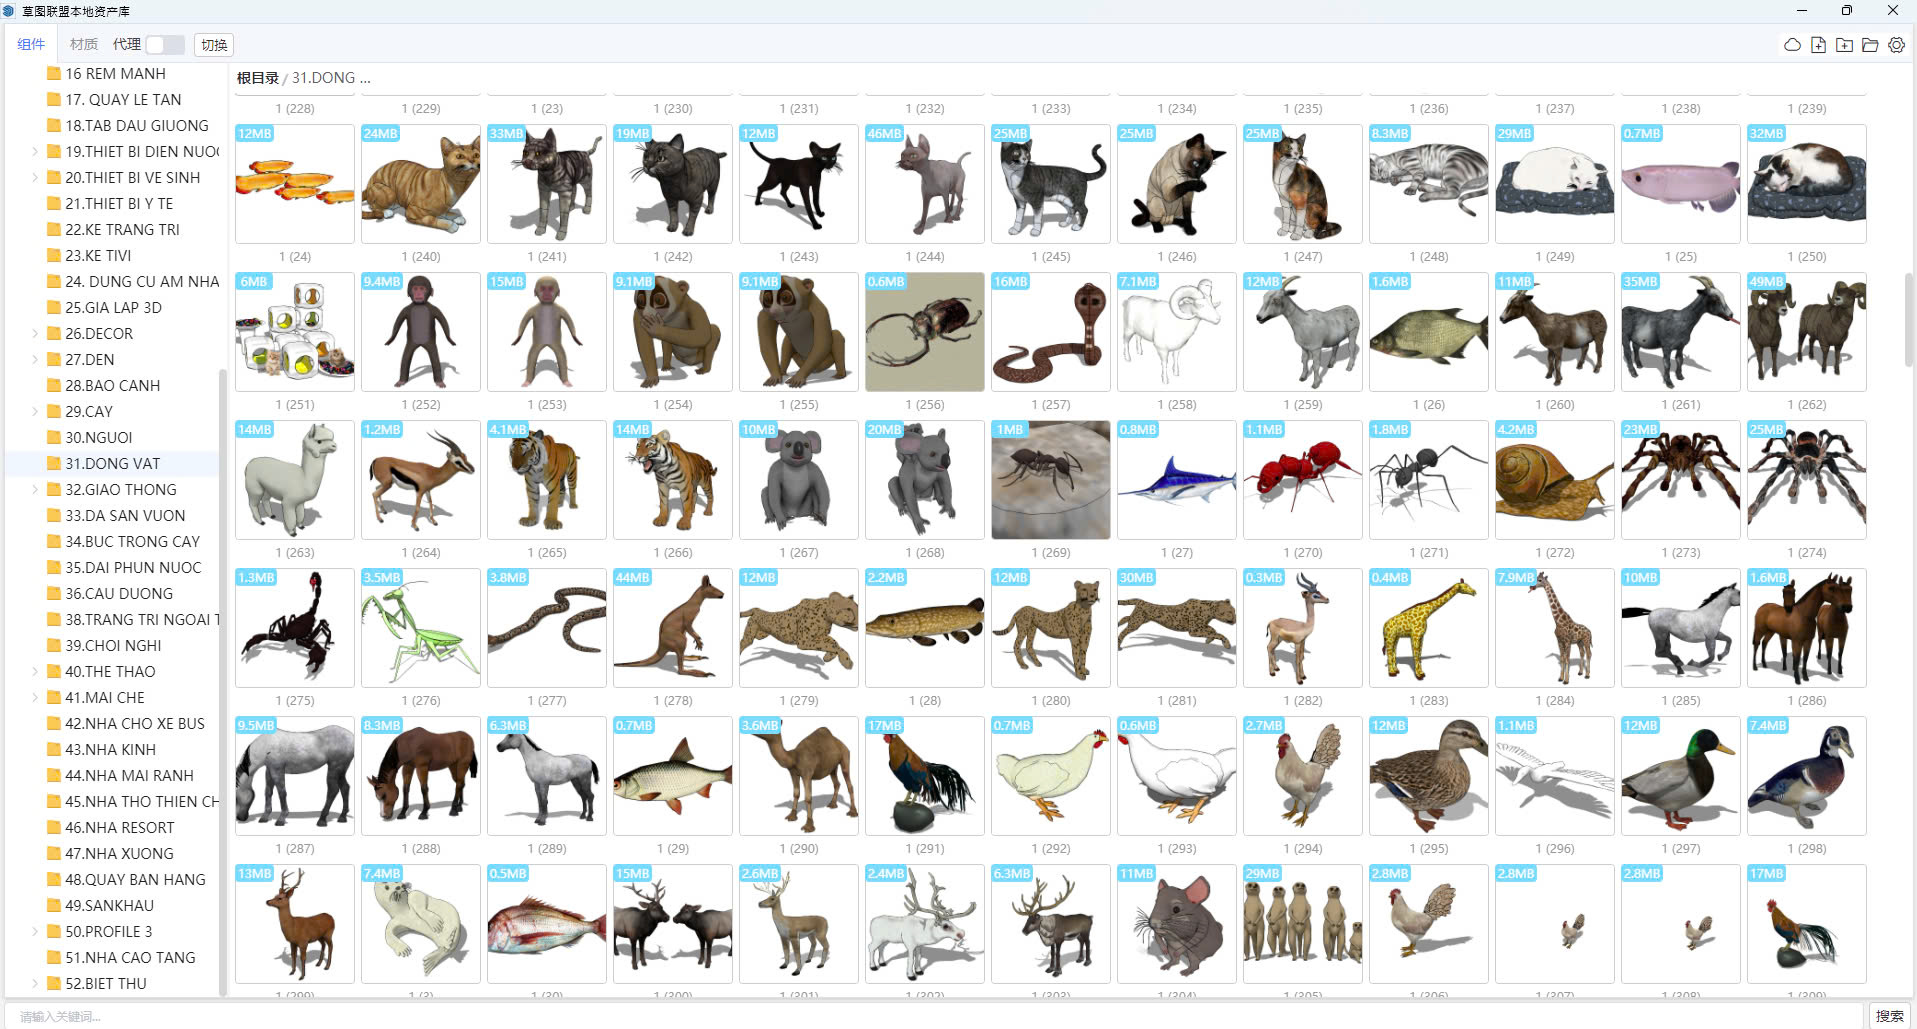Select the yellow giraffe thumbnail 1 (283)
This screenshot has height=1029, width=1917.
tap(1428, 628)
